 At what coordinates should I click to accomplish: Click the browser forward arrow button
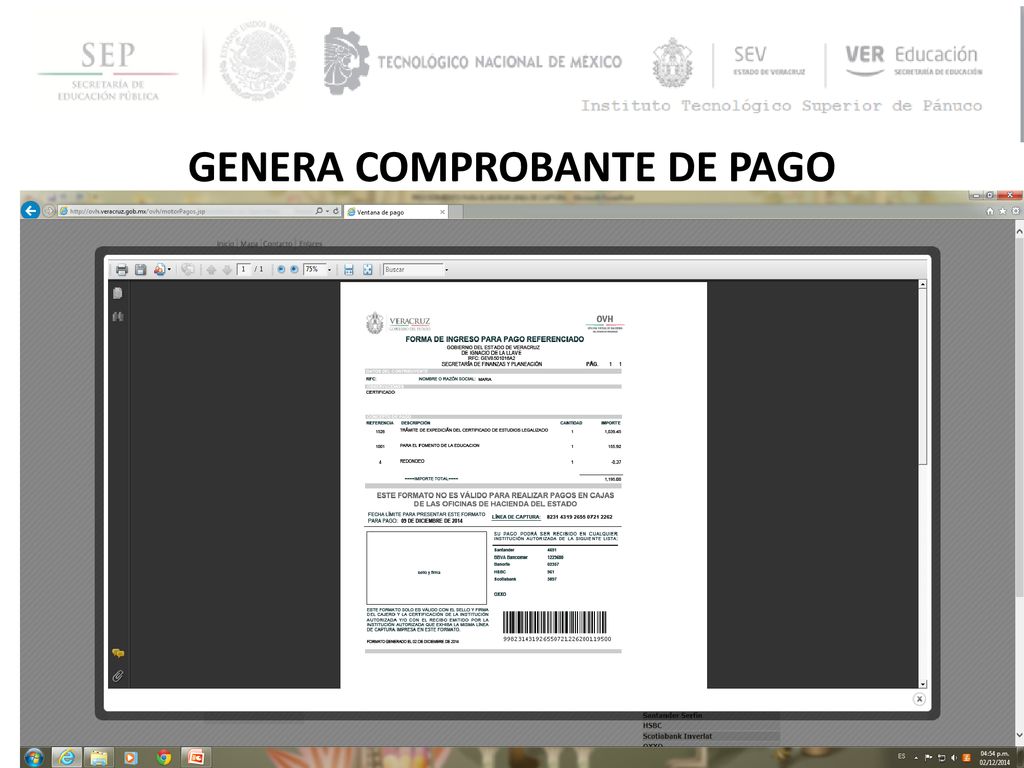click(49, 211)
